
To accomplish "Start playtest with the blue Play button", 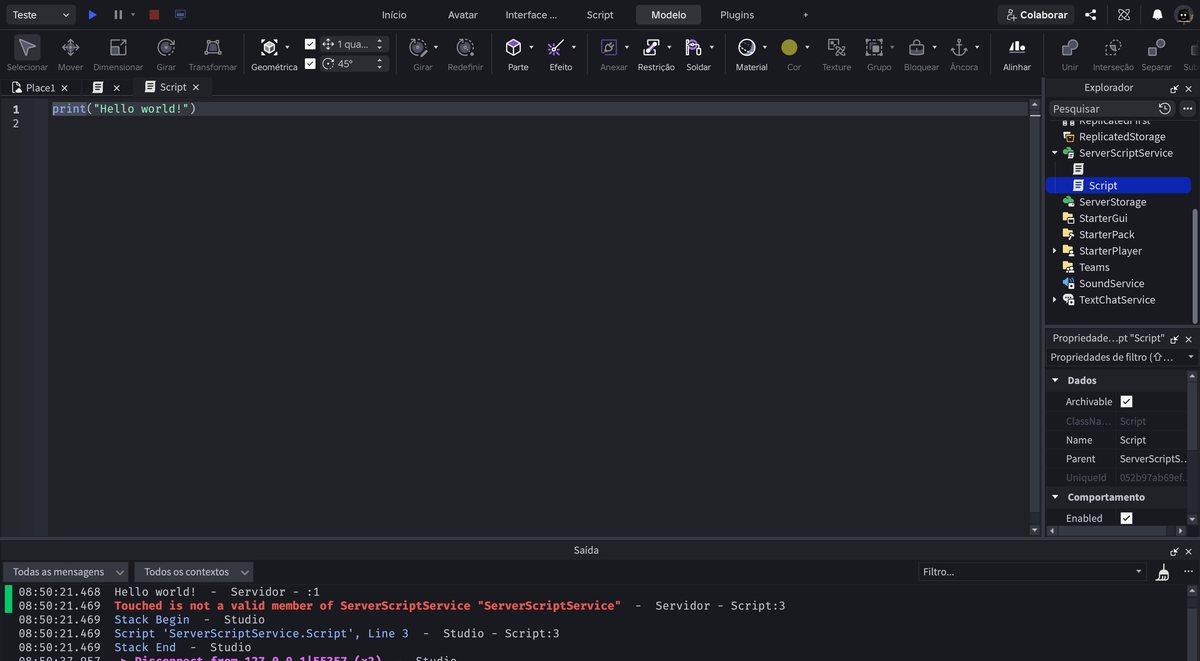I will pos(92,15).
